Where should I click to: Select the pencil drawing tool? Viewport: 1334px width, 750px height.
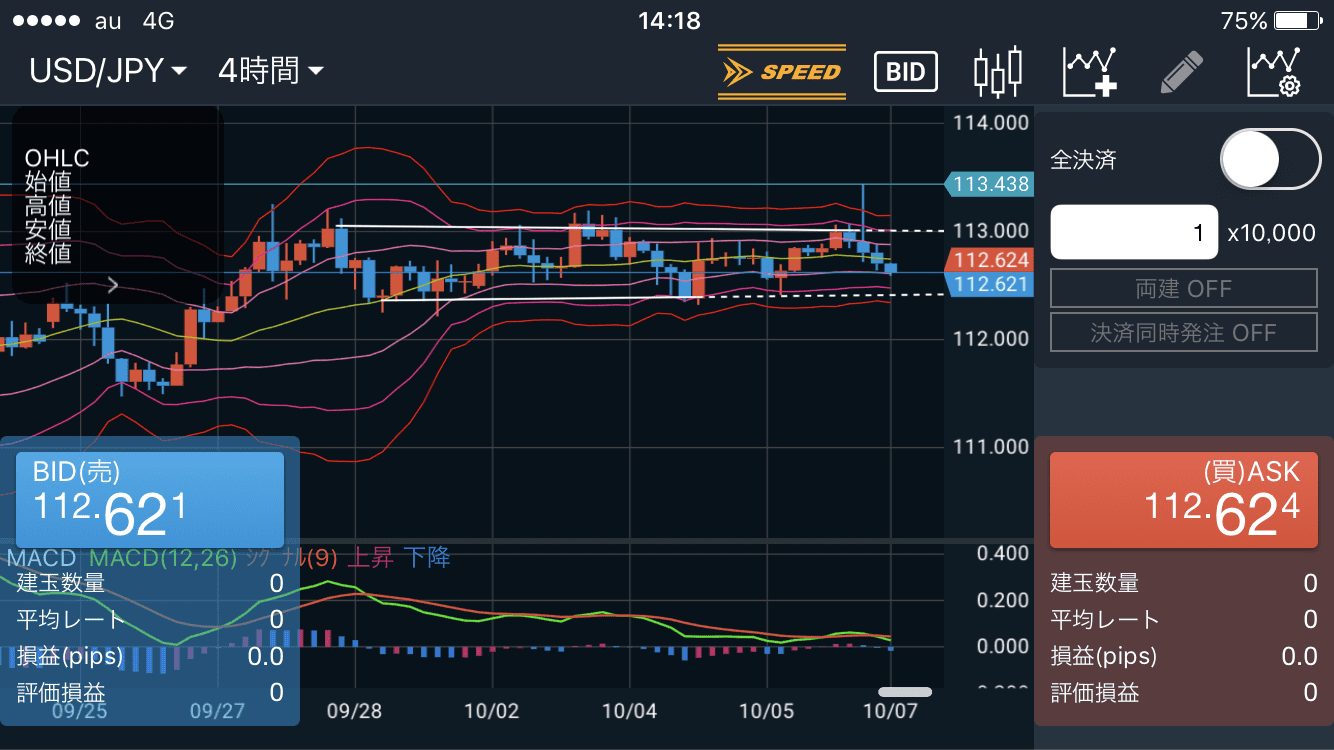coord(1181,72)
